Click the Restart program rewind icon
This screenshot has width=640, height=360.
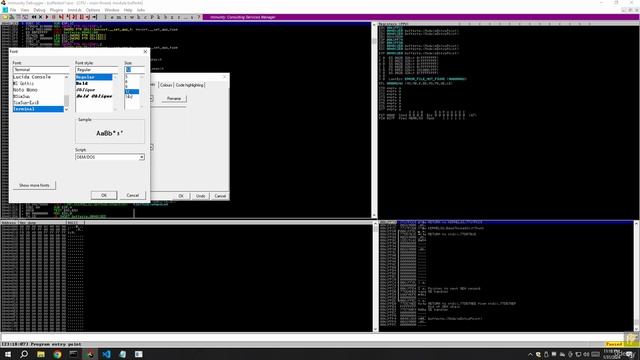[x=34, y=17]
